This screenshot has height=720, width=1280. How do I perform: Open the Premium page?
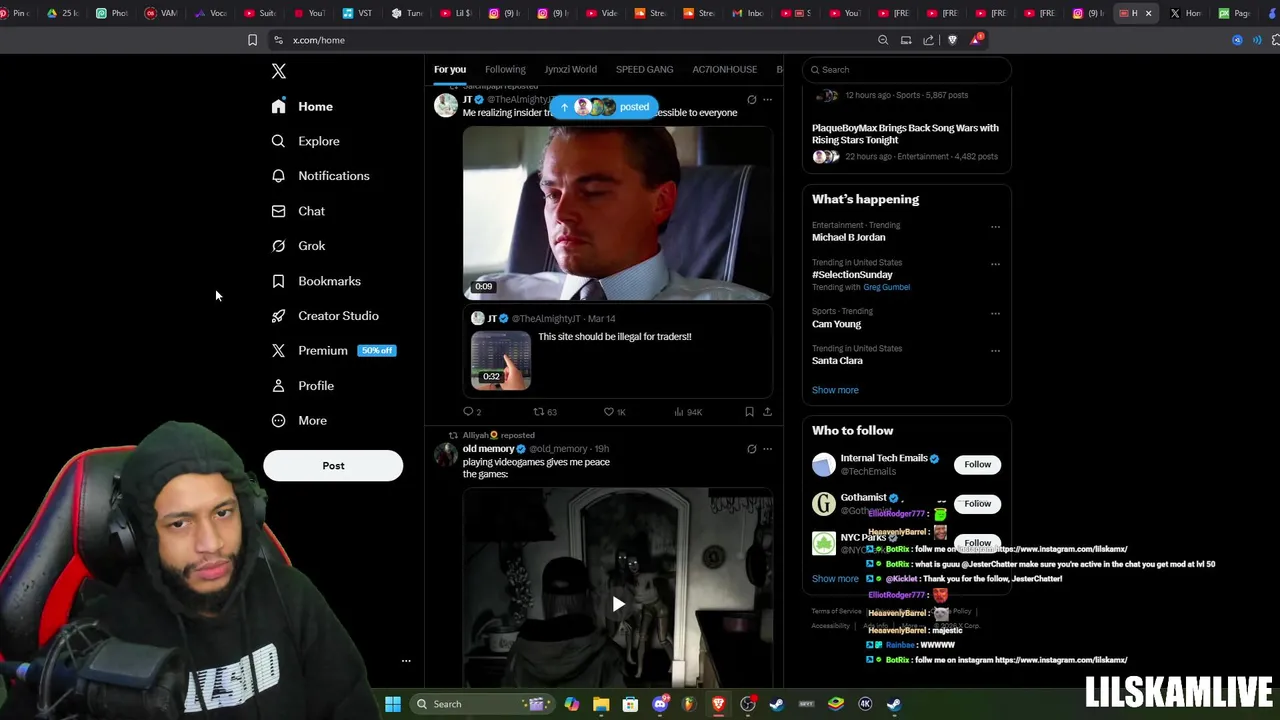point(333,351)
